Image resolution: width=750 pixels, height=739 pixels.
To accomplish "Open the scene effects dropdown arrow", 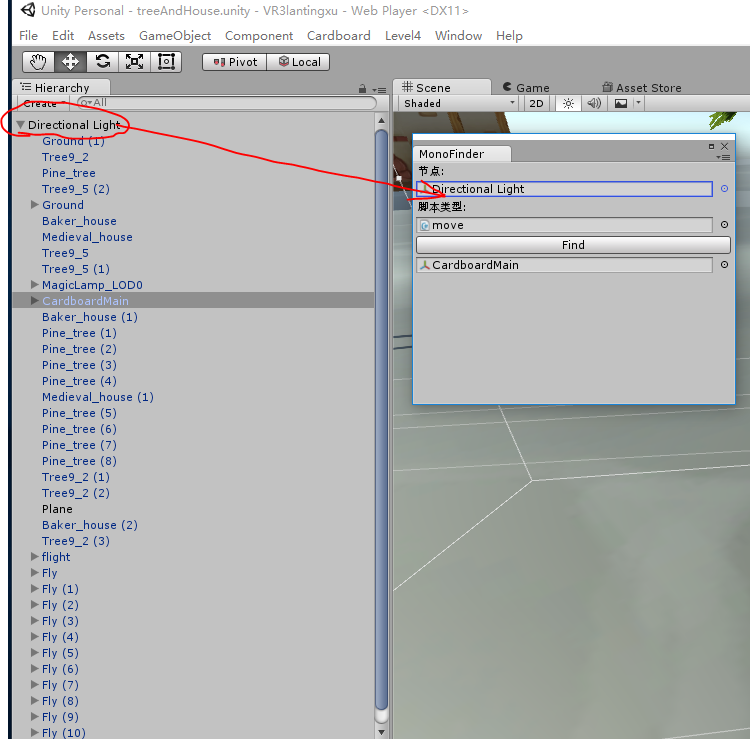I will click(x=639, y=103).
